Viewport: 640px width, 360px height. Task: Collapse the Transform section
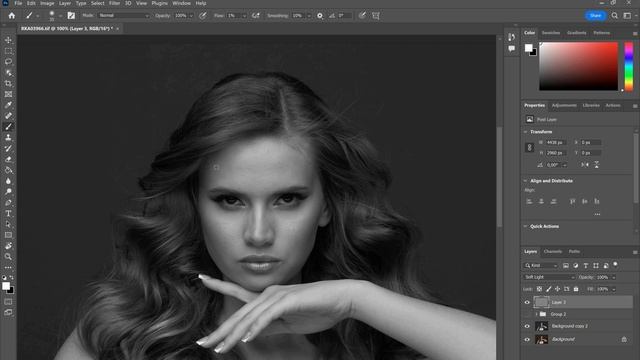526,132
